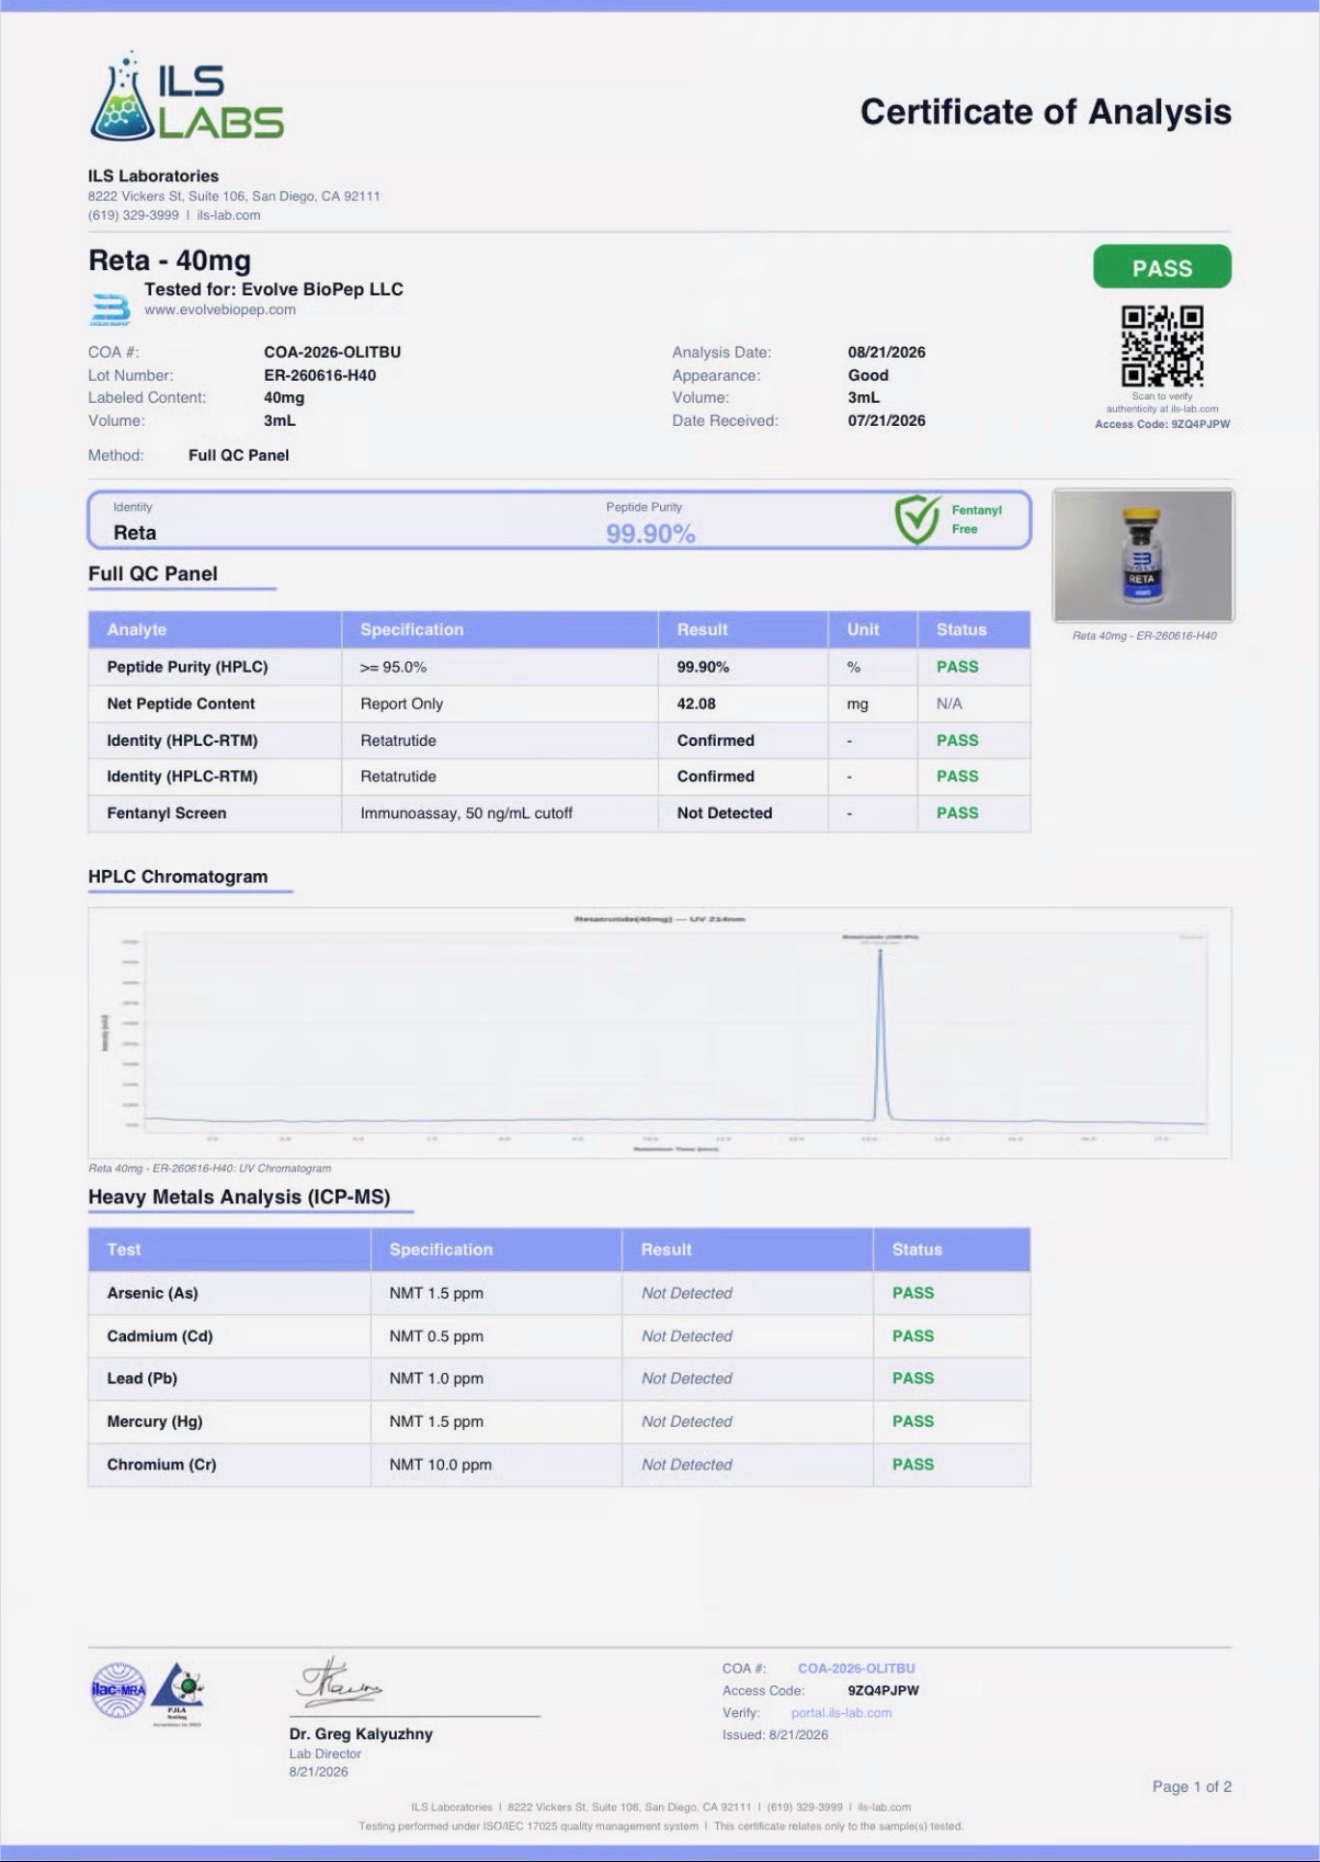Click the tall peak in the HPLC chromatogram
1320x1862 pixels.
point(880,1034)
